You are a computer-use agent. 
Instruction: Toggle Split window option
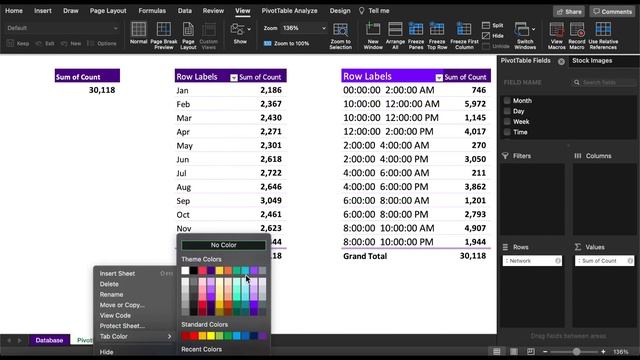click(x=493, y=25)
